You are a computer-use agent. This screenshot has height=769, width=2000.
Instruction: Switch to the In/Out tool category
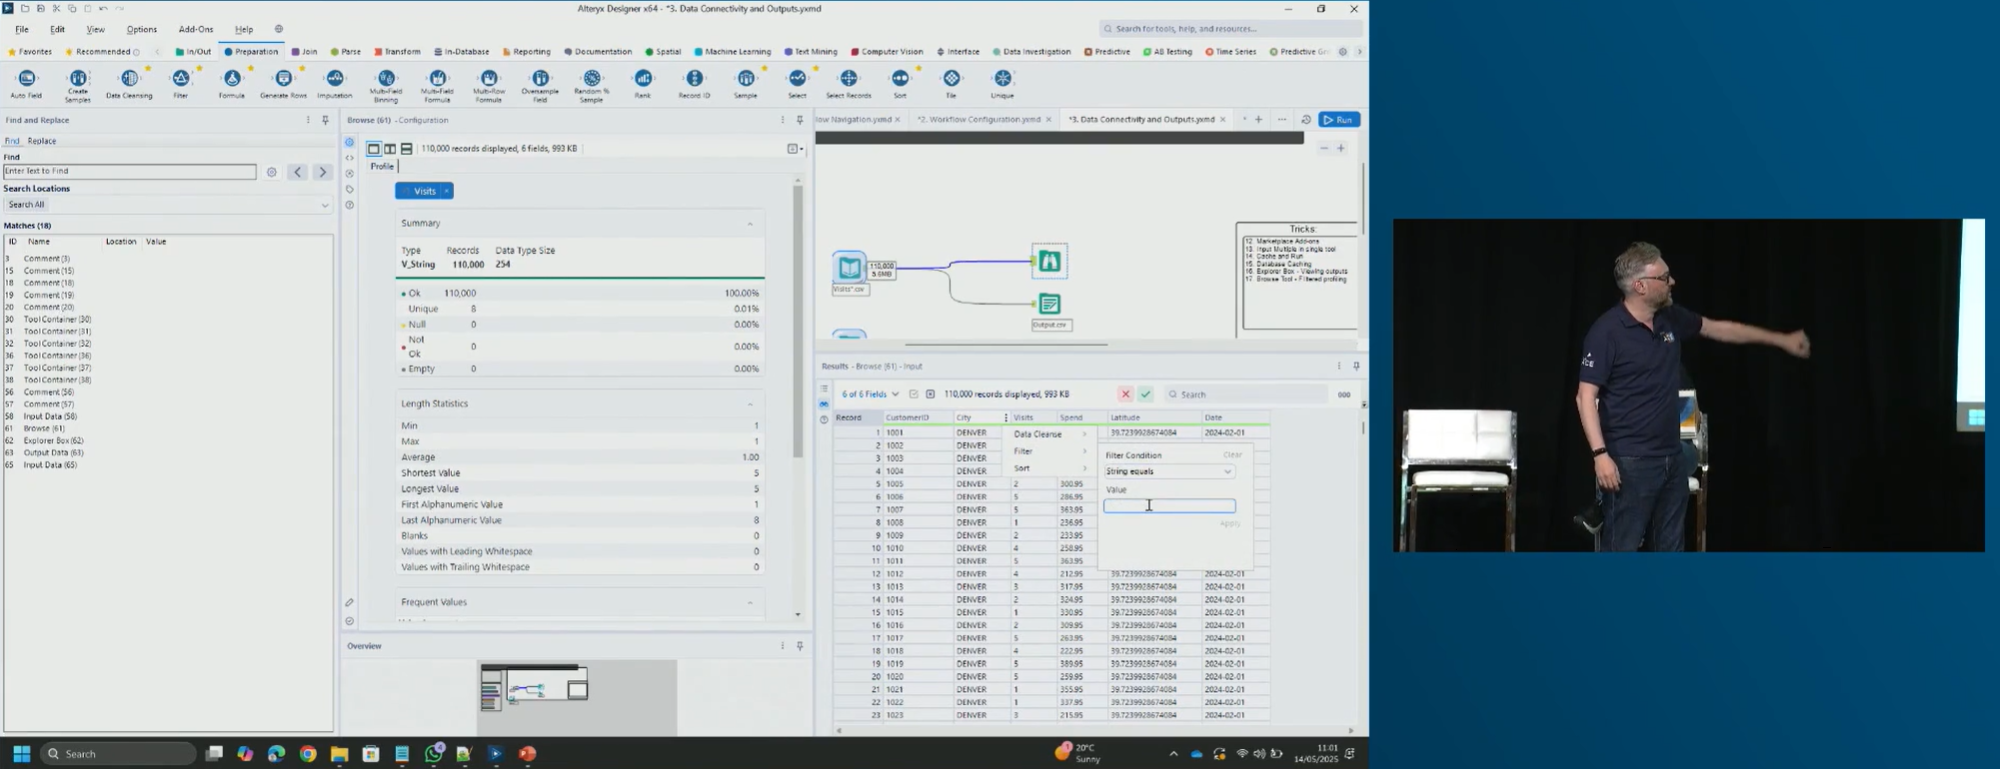pyautogui.click(x=194, y=52)
